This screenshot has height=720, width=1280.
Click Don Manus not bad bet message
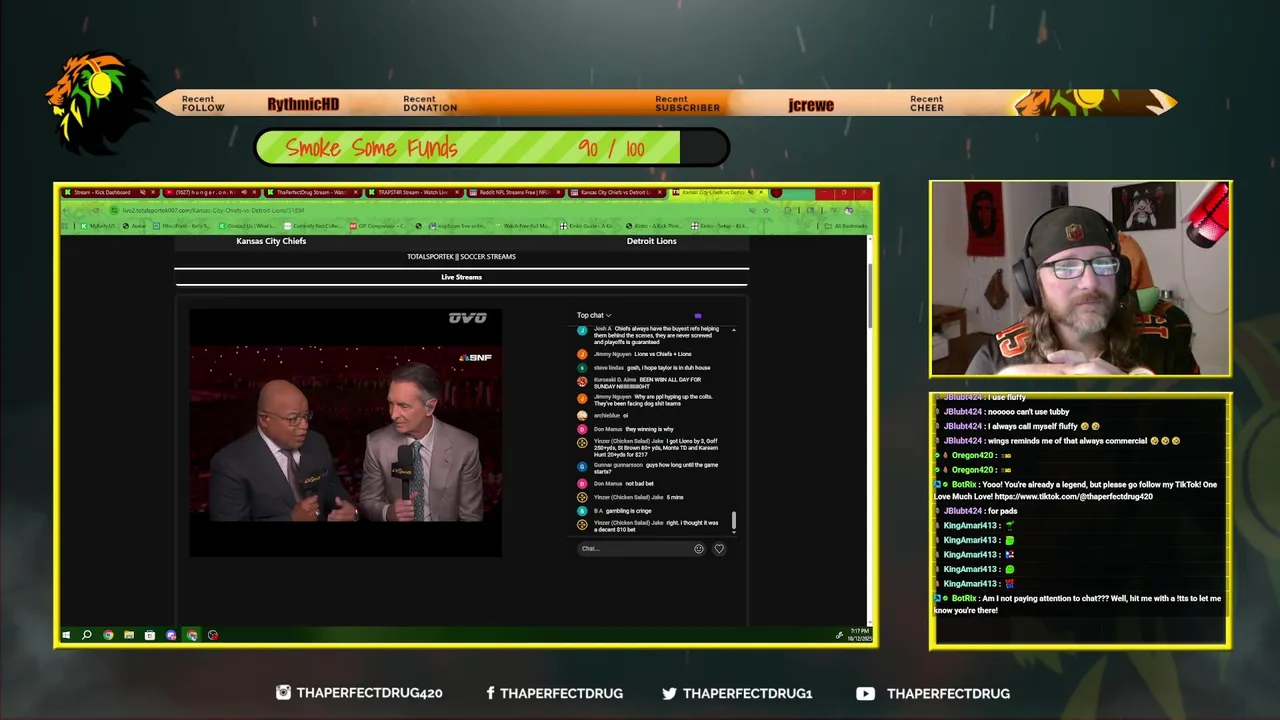coord(623,484)
